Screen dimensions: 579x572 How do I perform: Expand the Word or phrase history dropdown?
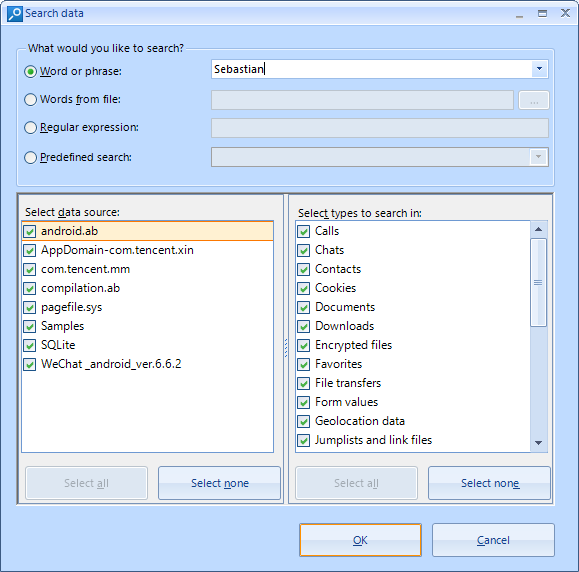point(539,69)
